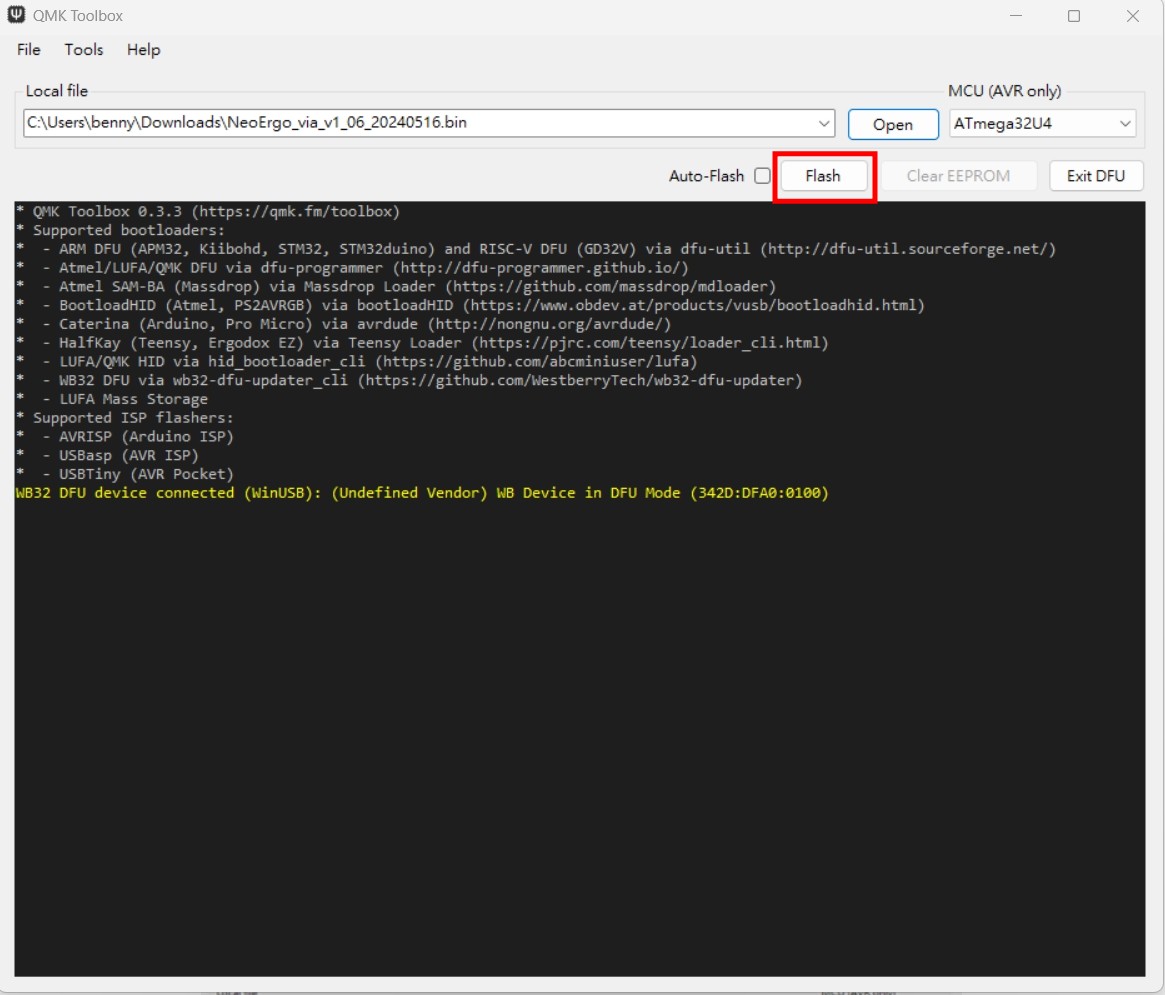Click the 'Supported bootloaders:' log line
This screenshot has height=995, width=1165.
tap(120, 230)
